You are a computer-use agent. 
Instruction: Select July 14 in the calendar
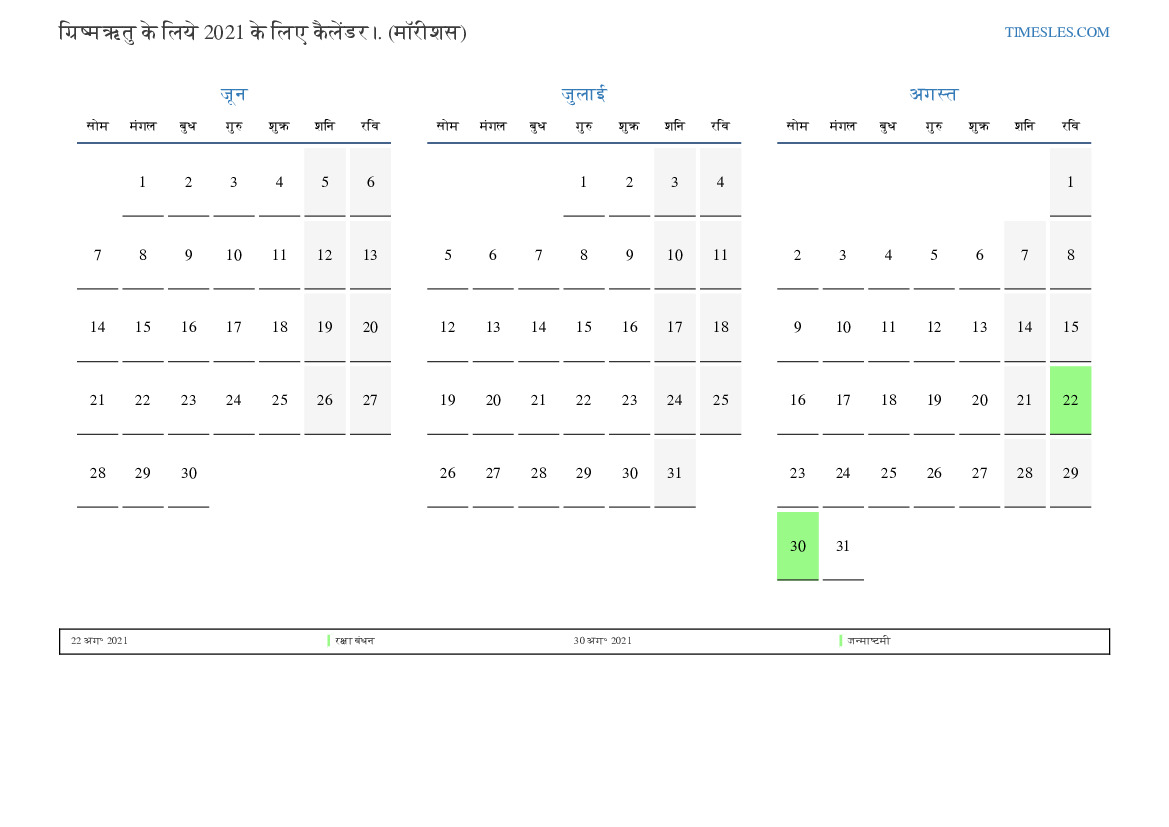(x=538, y=327)
